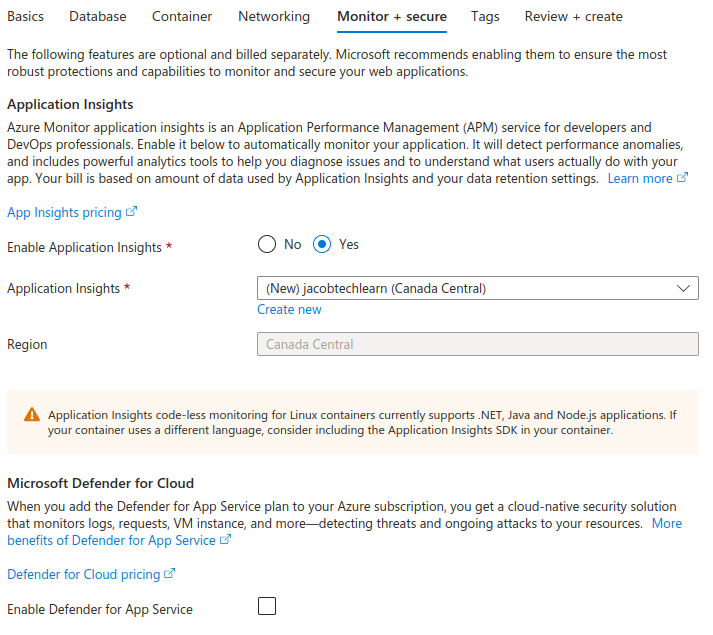Open the Networking tab

pos(274,17)
